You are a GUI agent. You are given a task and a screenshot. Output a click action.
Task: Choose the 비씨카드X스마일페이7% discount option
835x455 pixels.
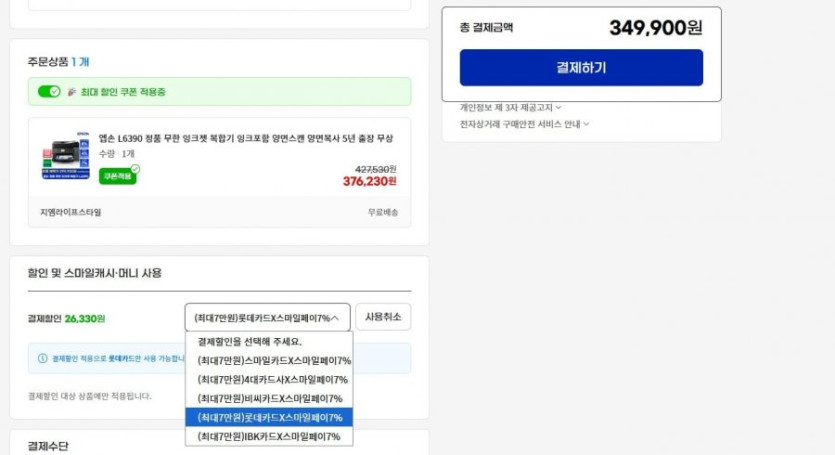pyautogui.click(x=270, y=398)
